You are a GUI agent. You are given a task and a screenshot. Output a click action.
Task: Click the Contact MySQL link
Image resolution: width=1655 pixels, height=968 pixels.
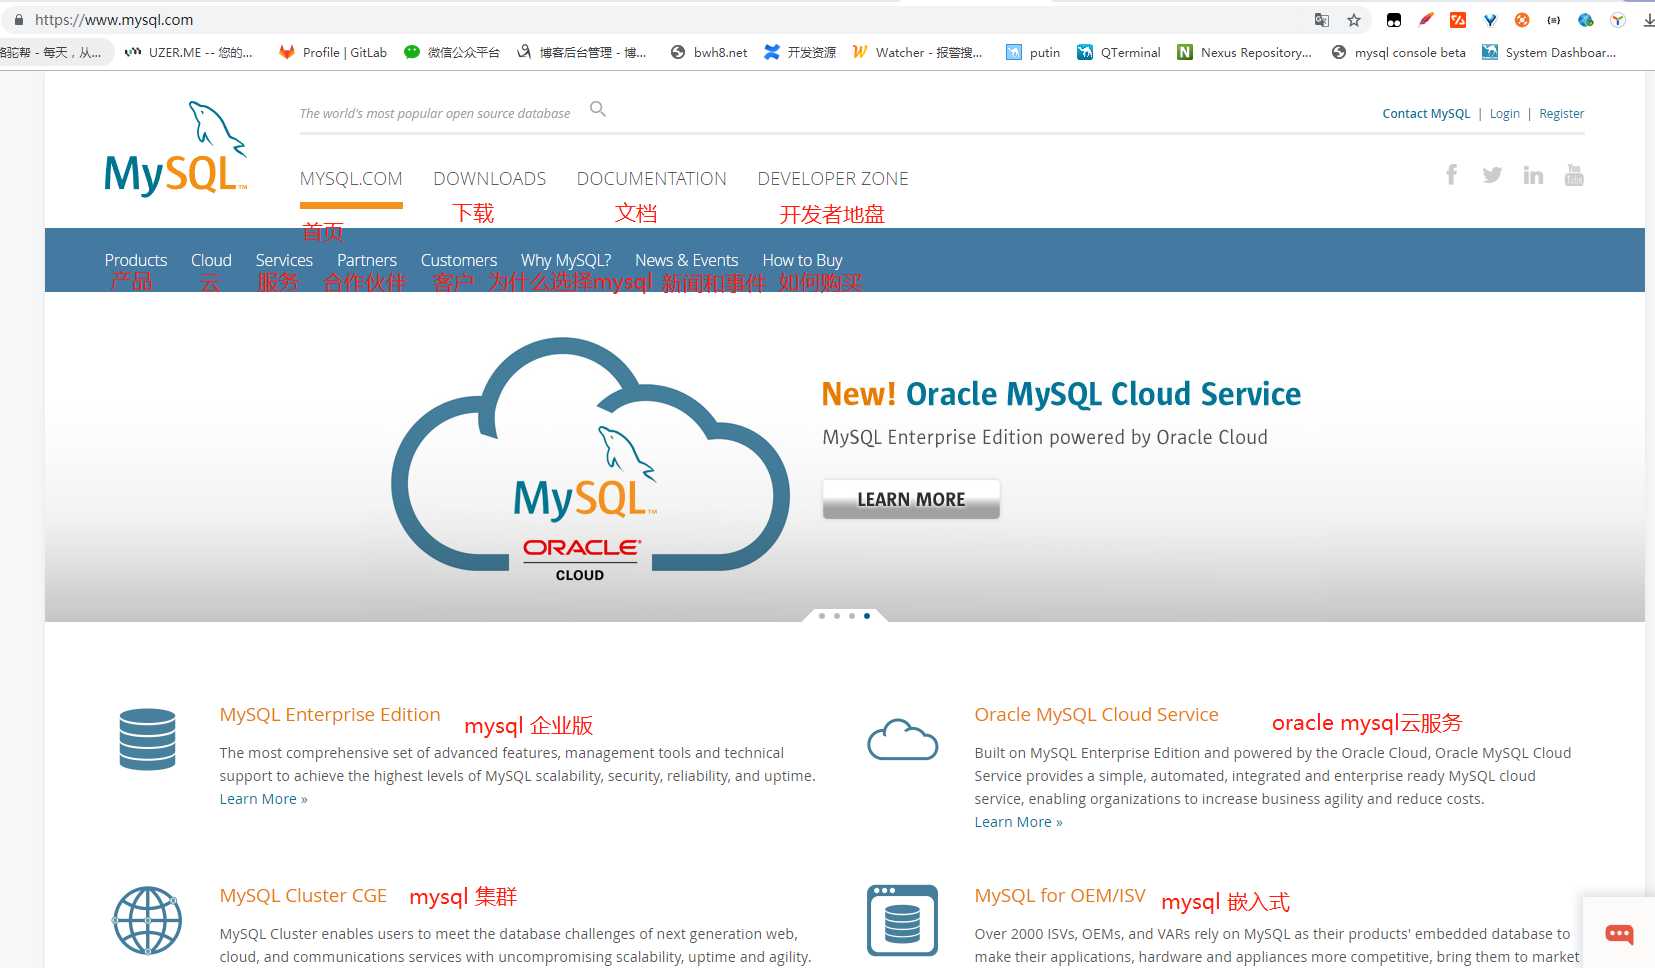click(1426, 114)
